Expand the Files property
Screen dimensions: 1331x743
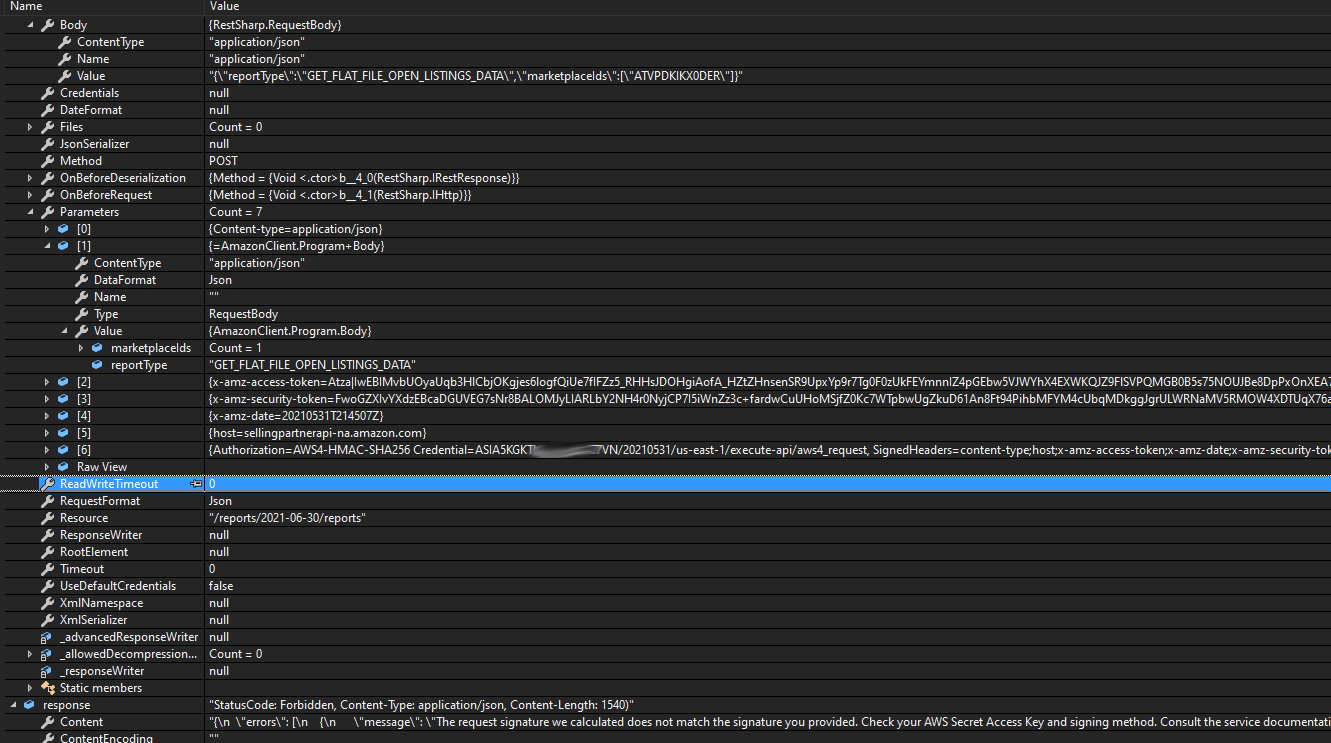click(x=30, y=127)
